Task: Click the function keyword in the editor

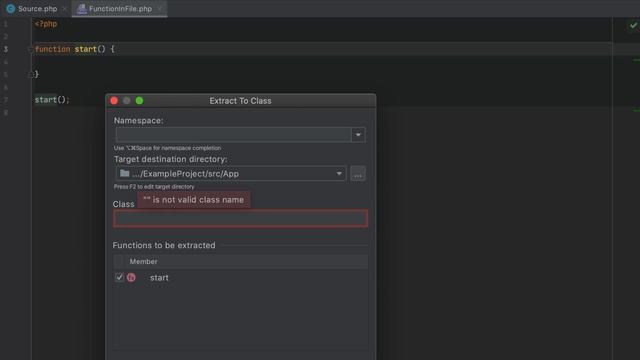Action: (x=52, y=49)
